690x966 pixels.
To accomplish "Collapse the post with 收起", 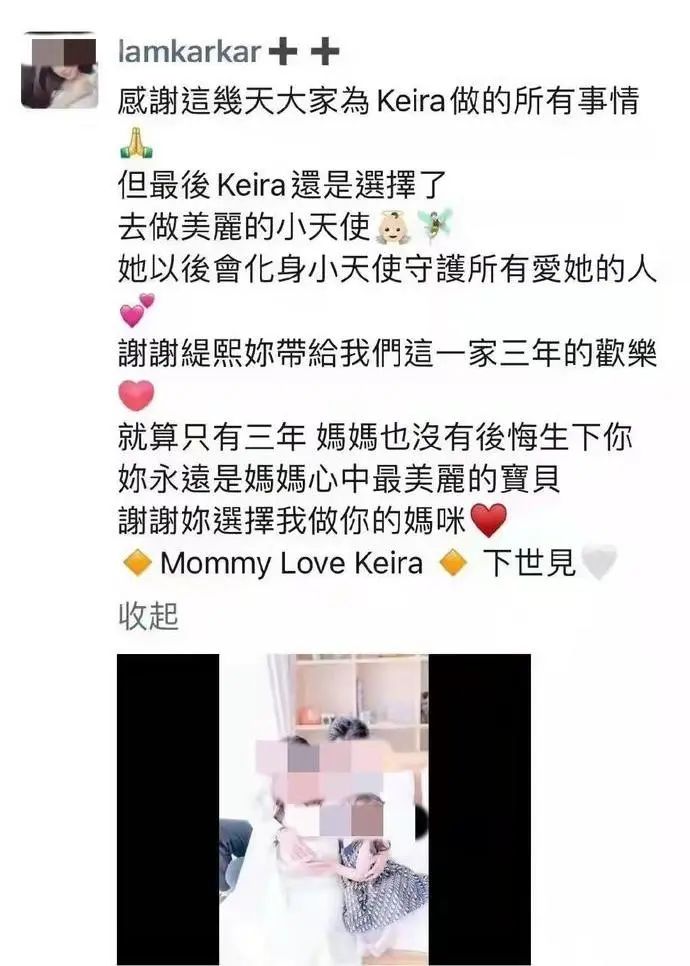I will tap(148, 615).
